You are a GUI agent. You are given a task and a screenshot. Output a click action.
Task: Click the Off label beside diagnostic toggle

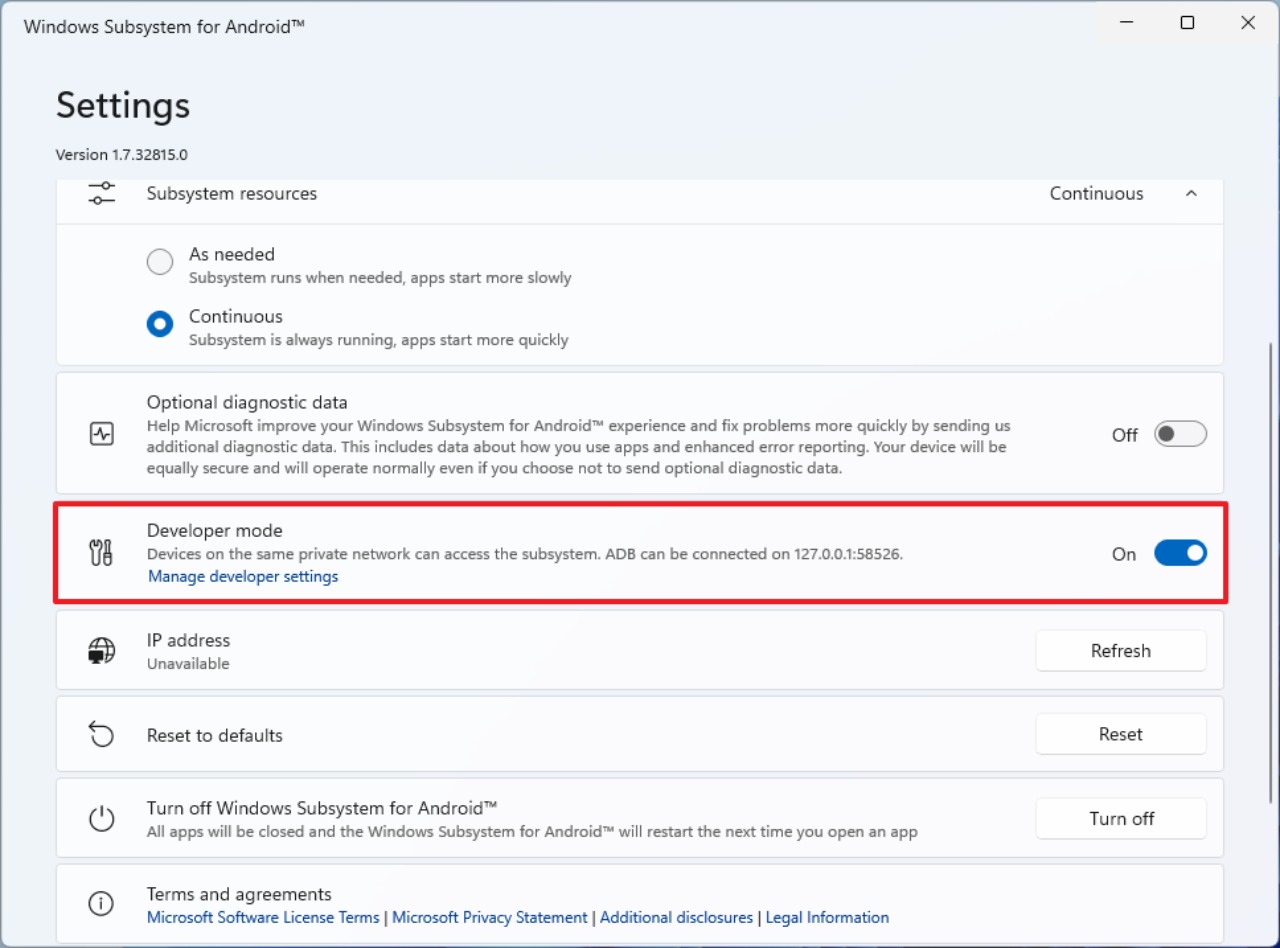[x=1125, y=435]
